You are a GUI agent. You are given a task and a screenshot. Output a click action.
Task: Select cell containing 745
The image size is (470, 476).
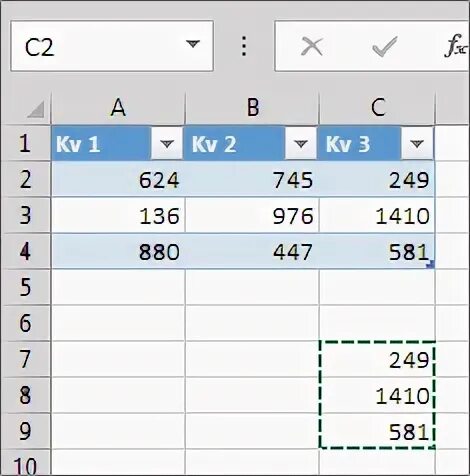click(252, 179)
